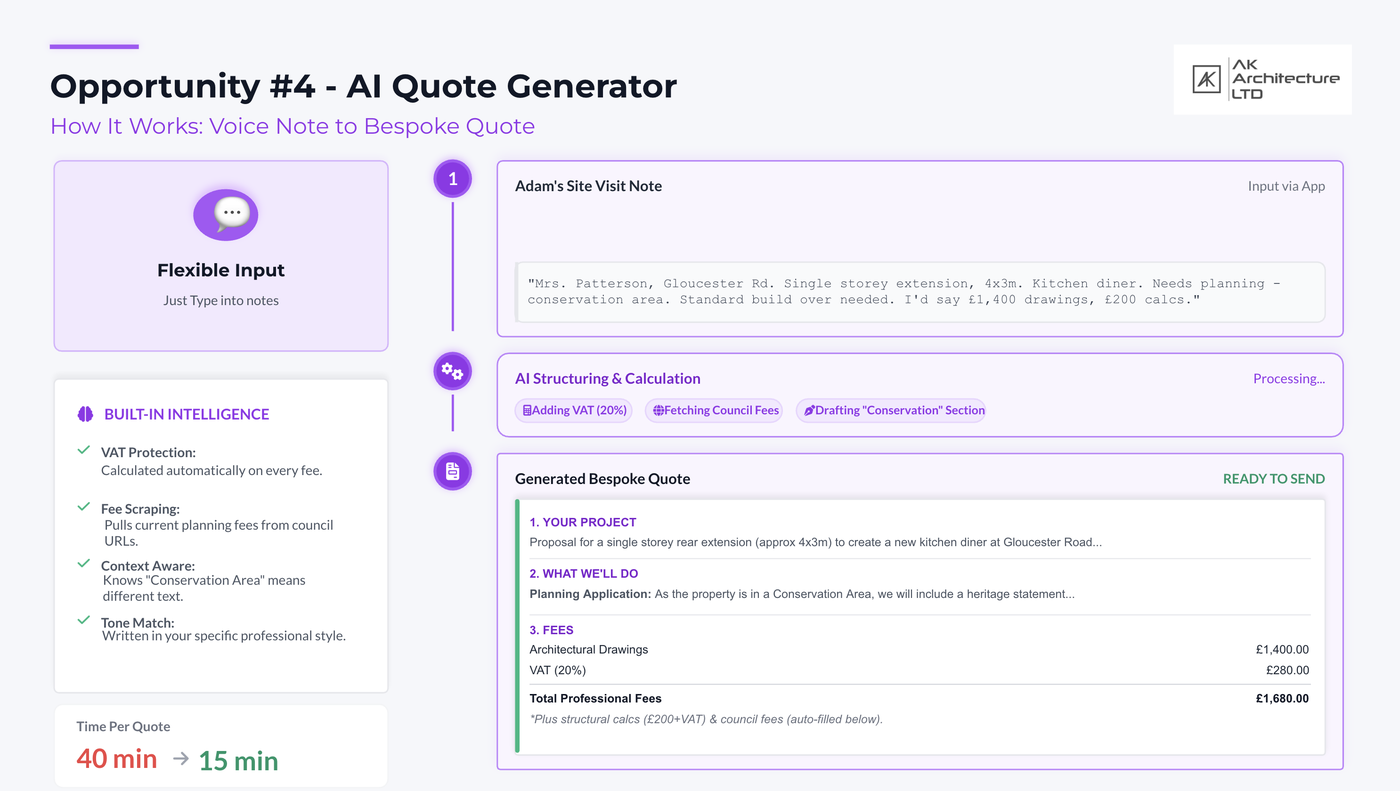
Task: Click the speech bubble Flexible Input icon
Action: 225,215
